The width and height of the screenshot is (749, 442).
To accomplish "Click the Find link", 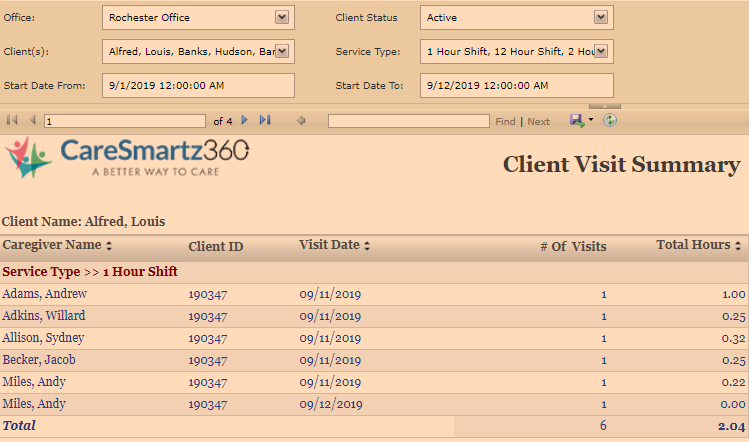I will coord(505,121).
